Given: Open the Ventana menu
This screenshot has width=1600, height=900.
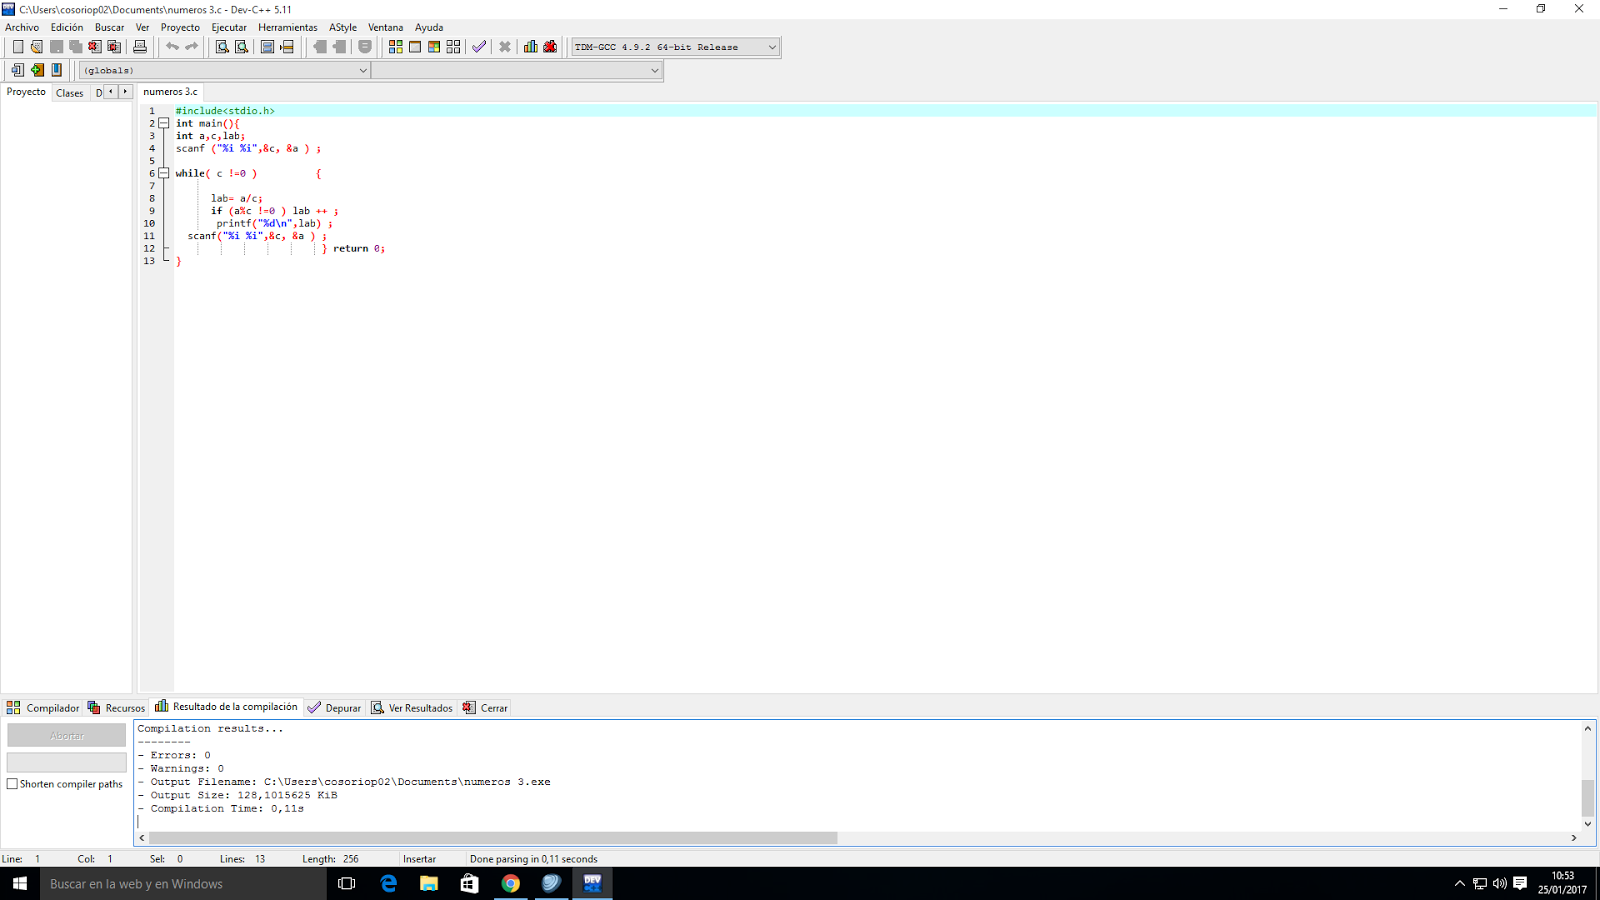Looking at the screenshot, I should [385, 27].
